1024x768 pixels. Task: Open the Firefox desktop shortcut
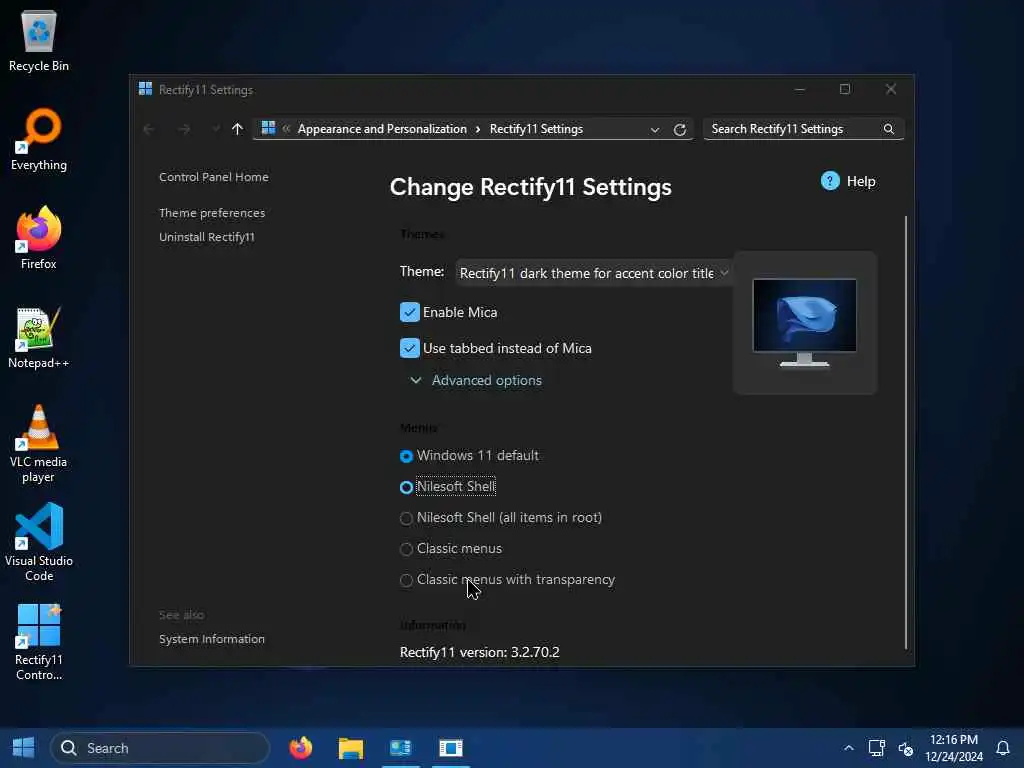point(39,238)
